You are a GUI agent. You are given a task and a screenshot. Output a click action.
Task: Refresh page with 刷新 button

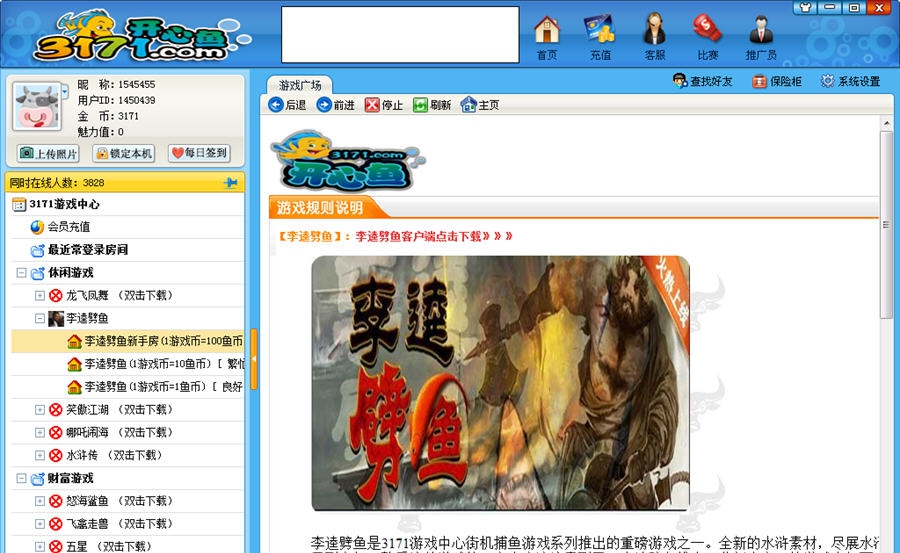[x=432, y=105]
